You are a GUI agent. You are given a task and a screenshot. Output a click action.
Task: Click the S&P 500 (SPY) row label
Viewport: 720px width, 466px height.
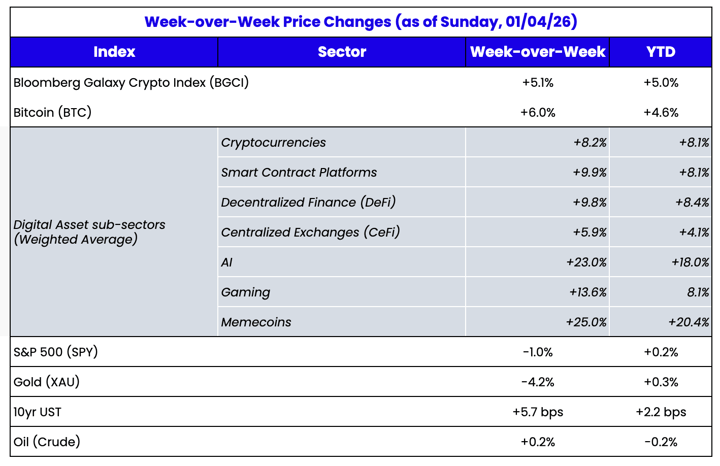point(56,352)
